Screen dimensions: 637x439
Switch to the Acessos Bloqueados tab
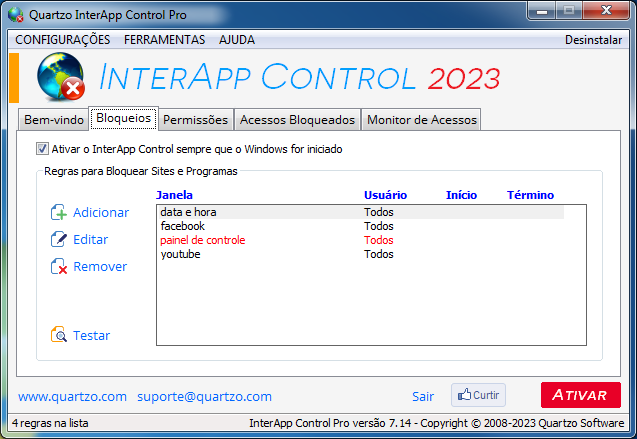[297, 120]
